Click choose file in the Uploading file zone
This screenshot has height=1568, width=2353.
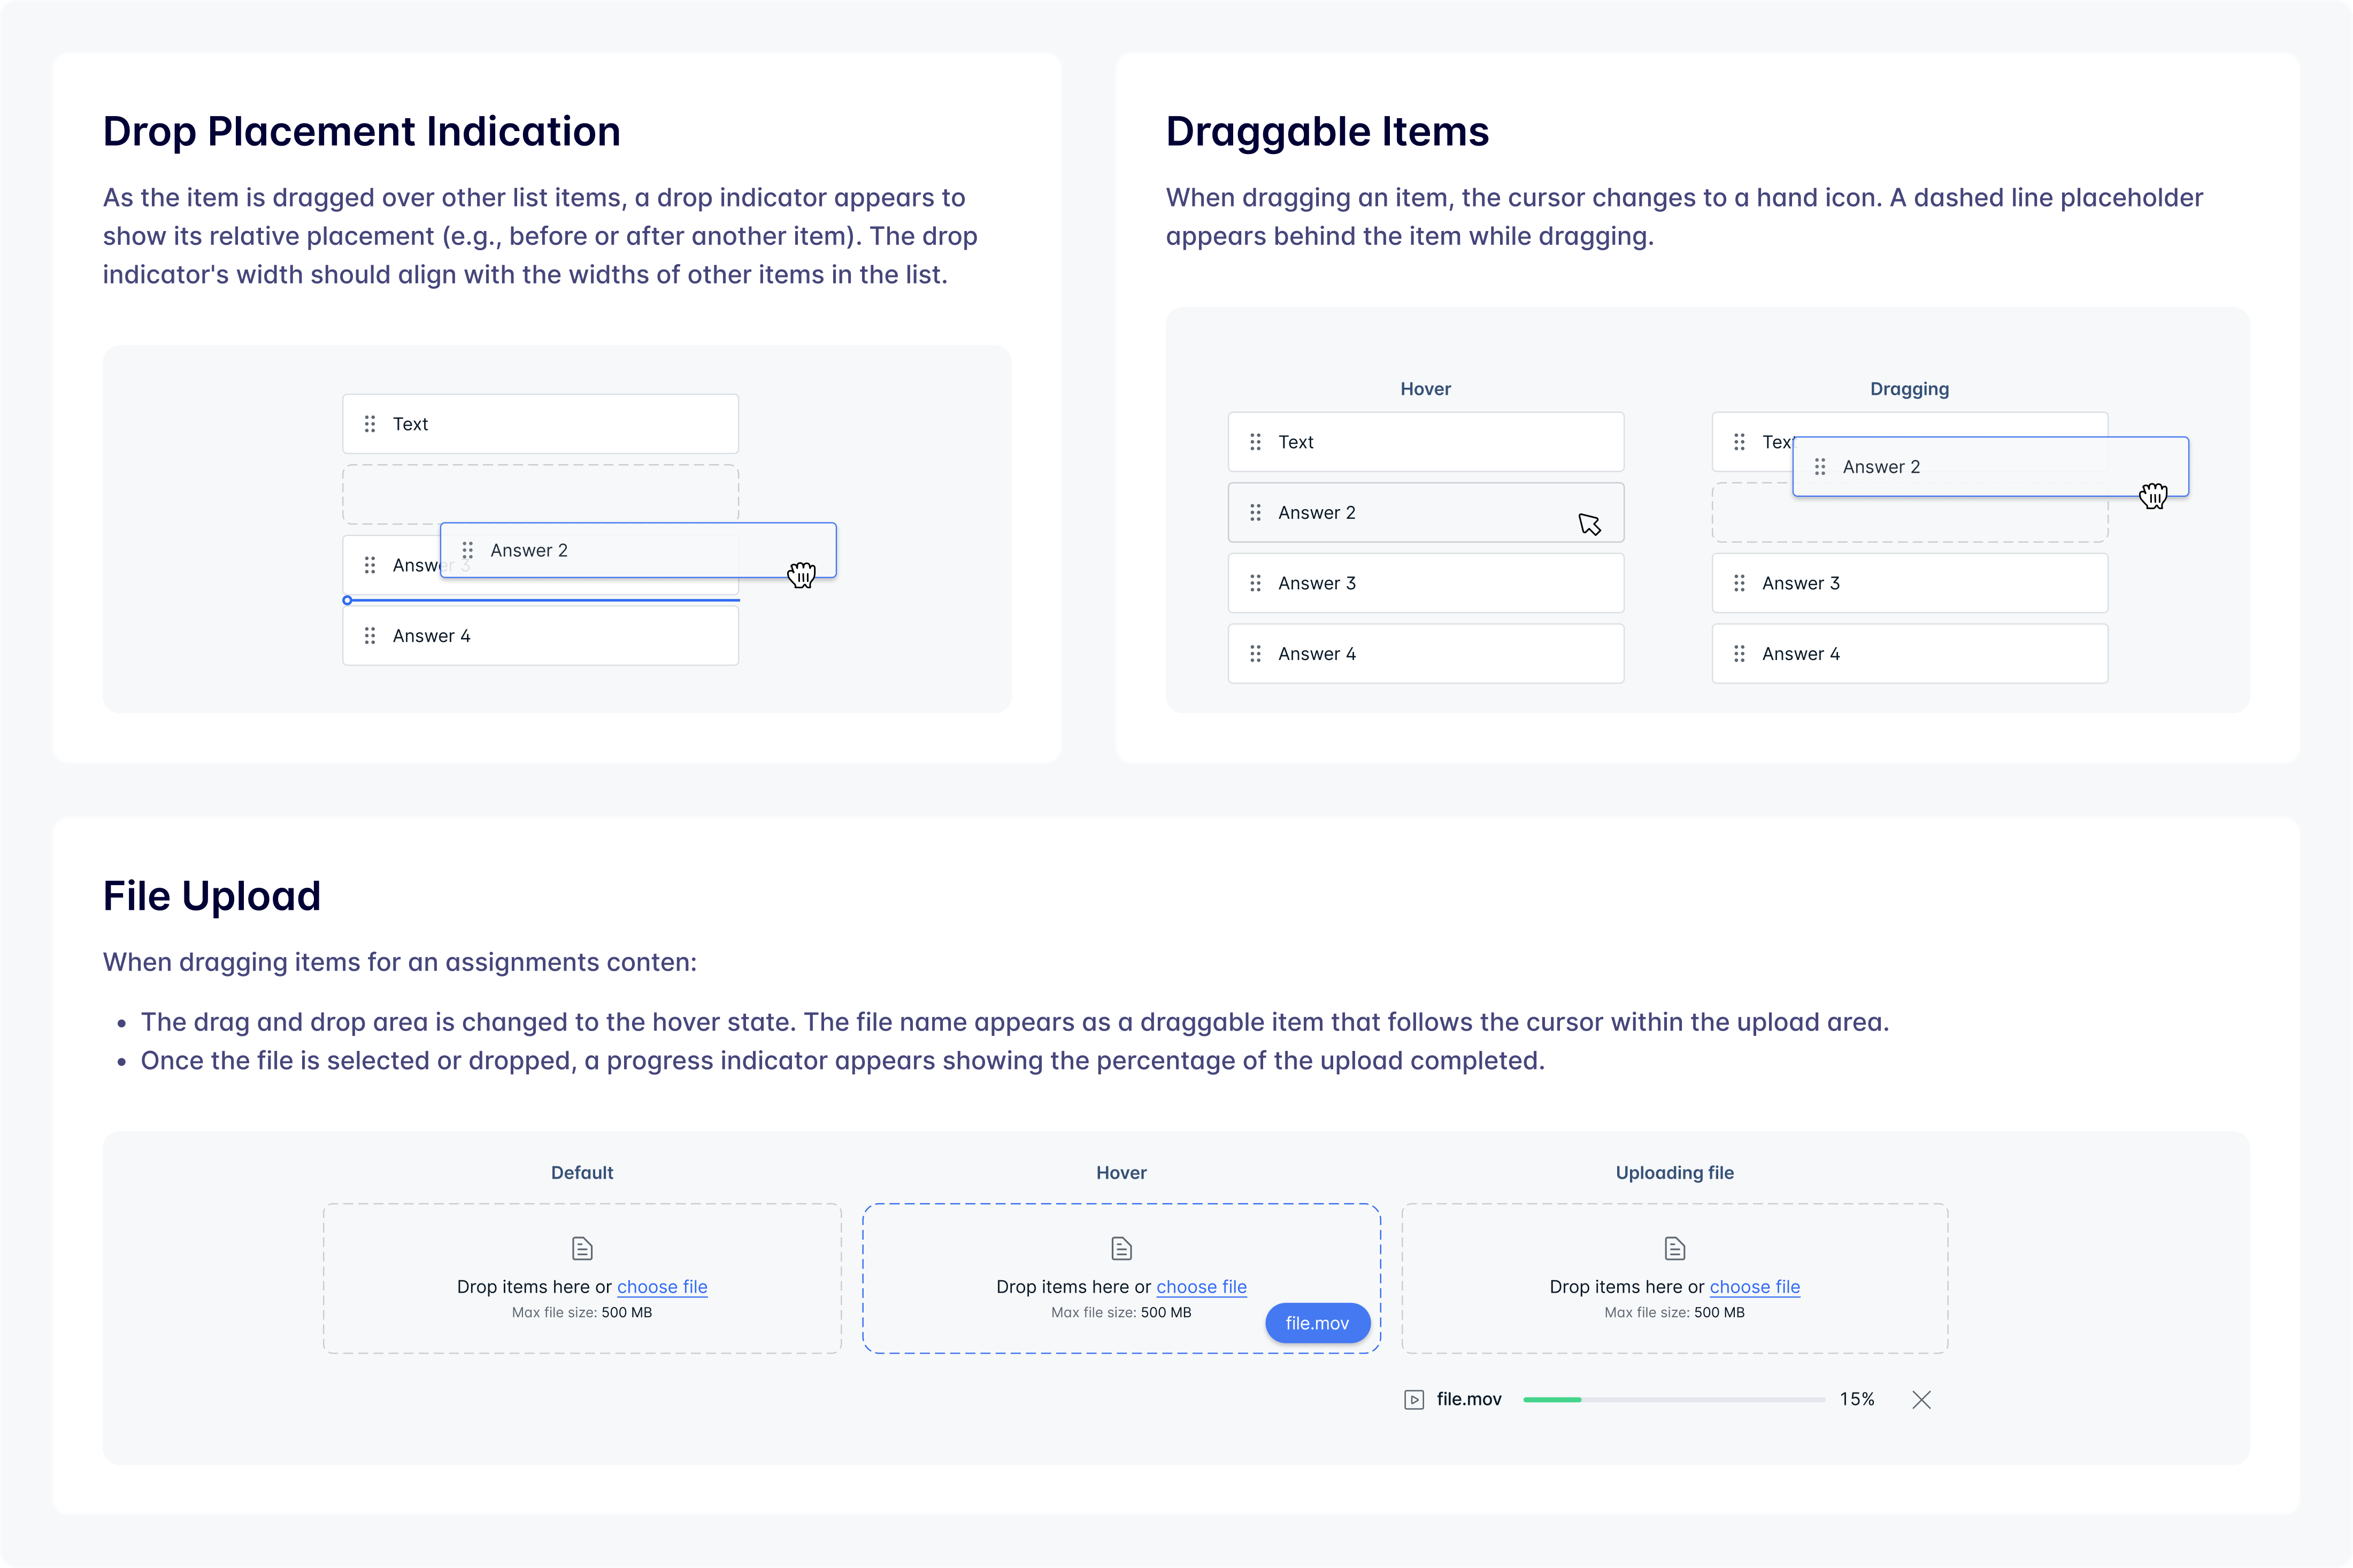(1755, 1287)
